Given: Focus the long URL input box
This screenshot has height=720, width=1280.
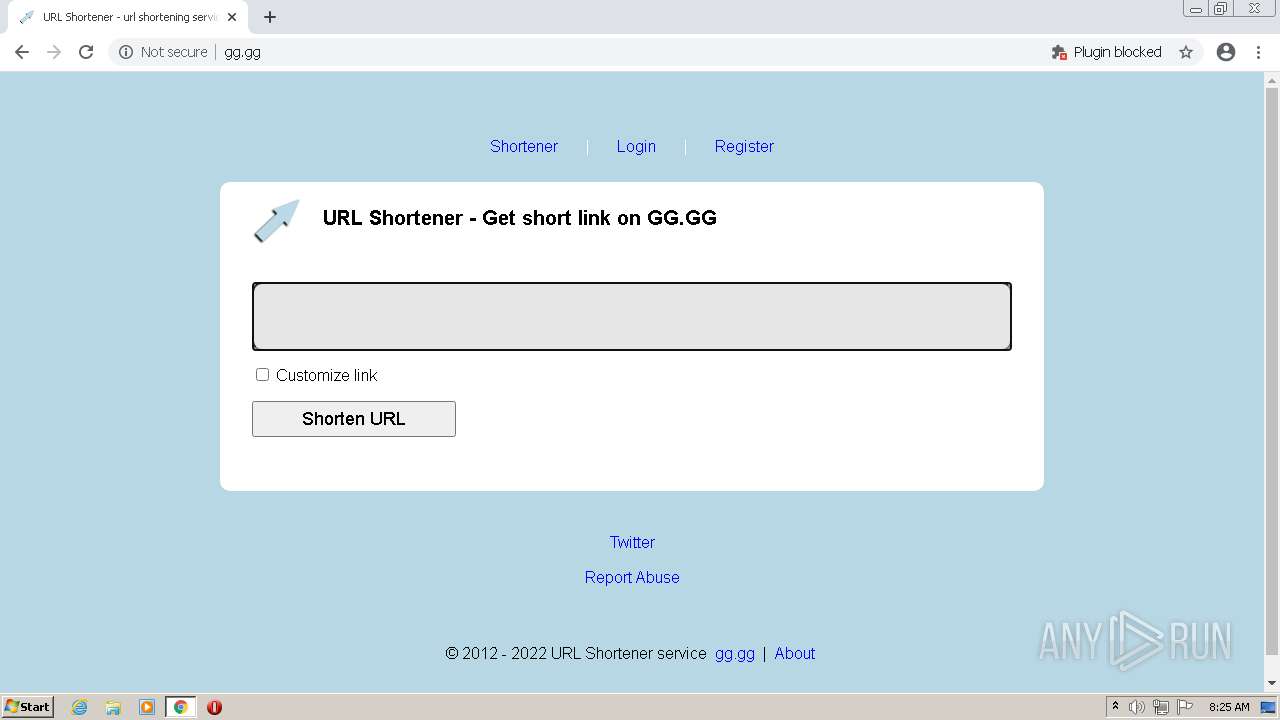Looking at the screenshot, I should tap(632, 317).
